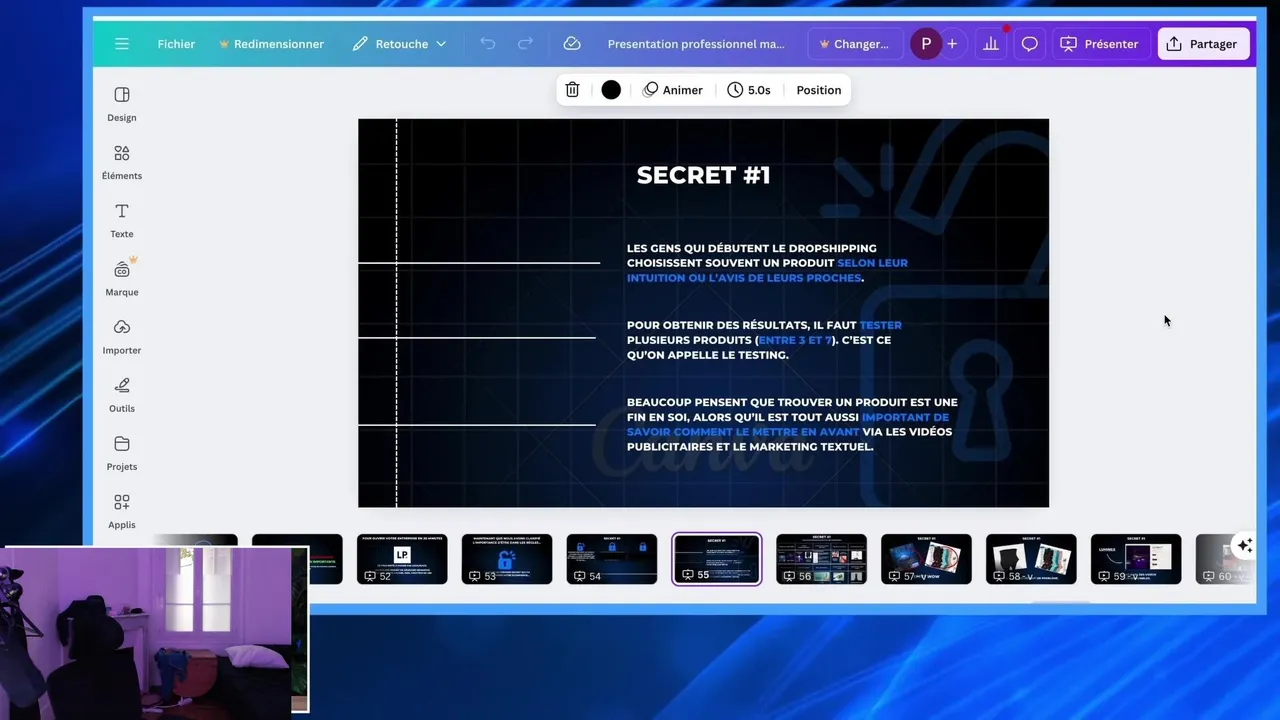
Task: Open the hamburger main menu
Action: point(122,44)
